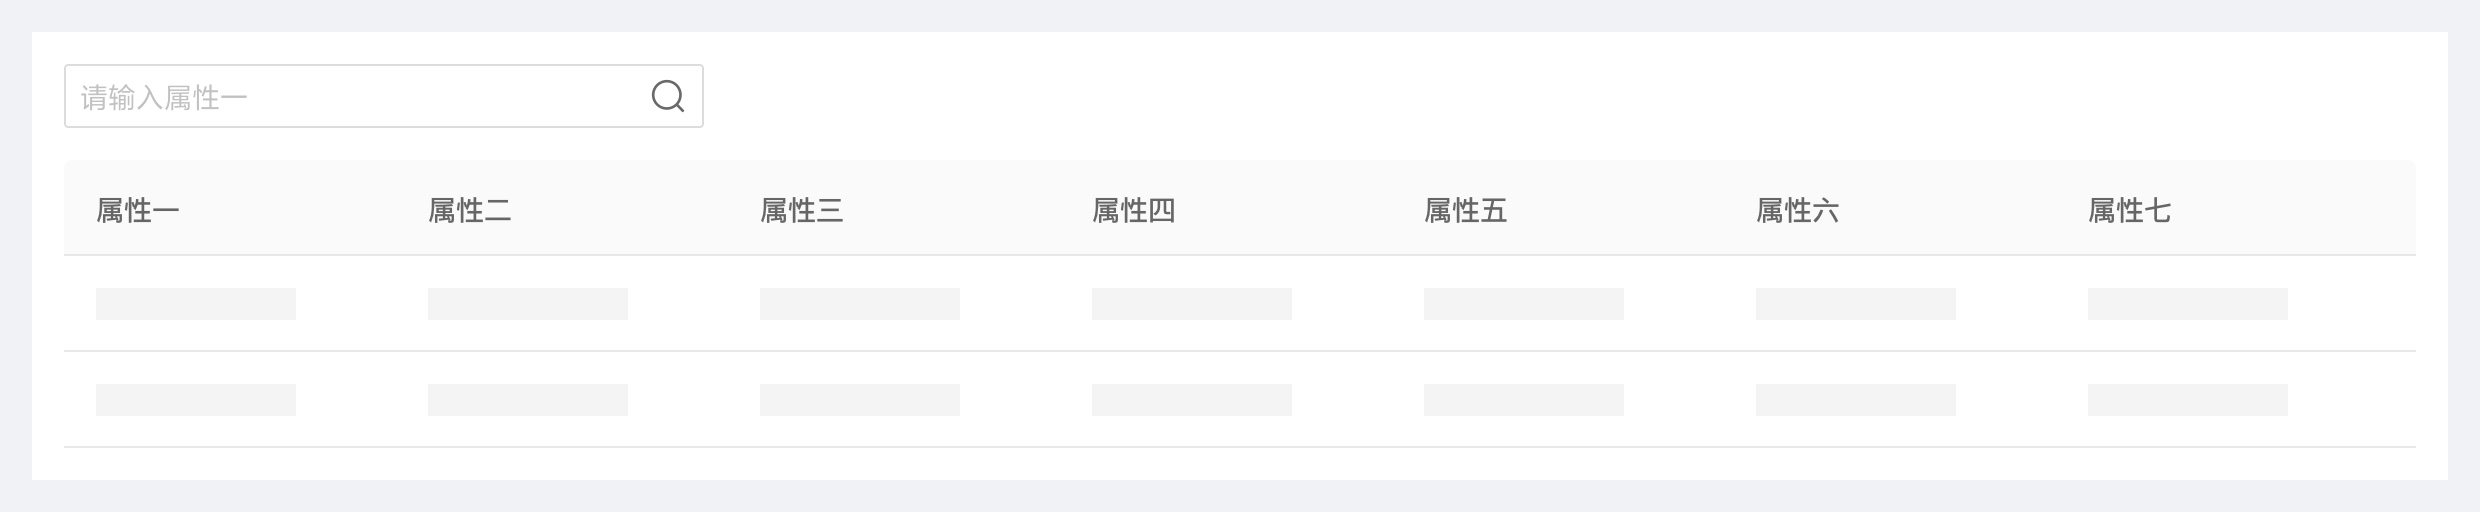The height and width of the screenshot is (512, 2480).
Task: Click the magnifier search icon
Action: click(x=667, y=96)
